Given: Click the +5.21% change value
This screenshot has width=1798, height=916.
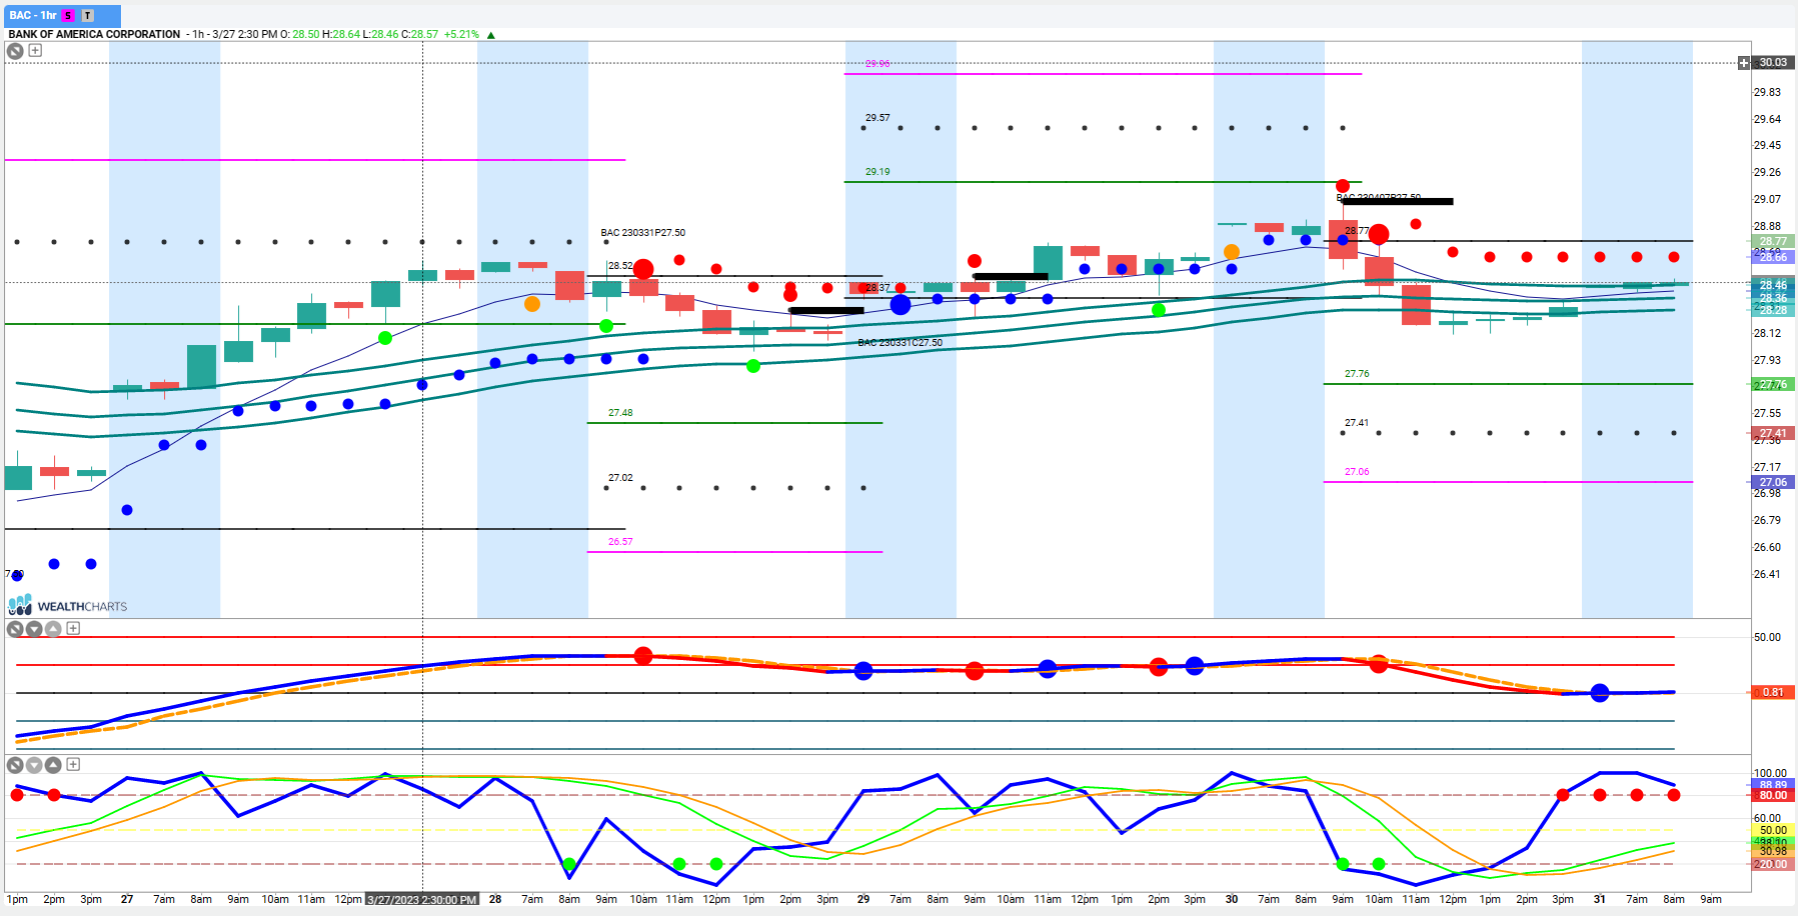Looking at the screenshot, I should coord(462,34).
